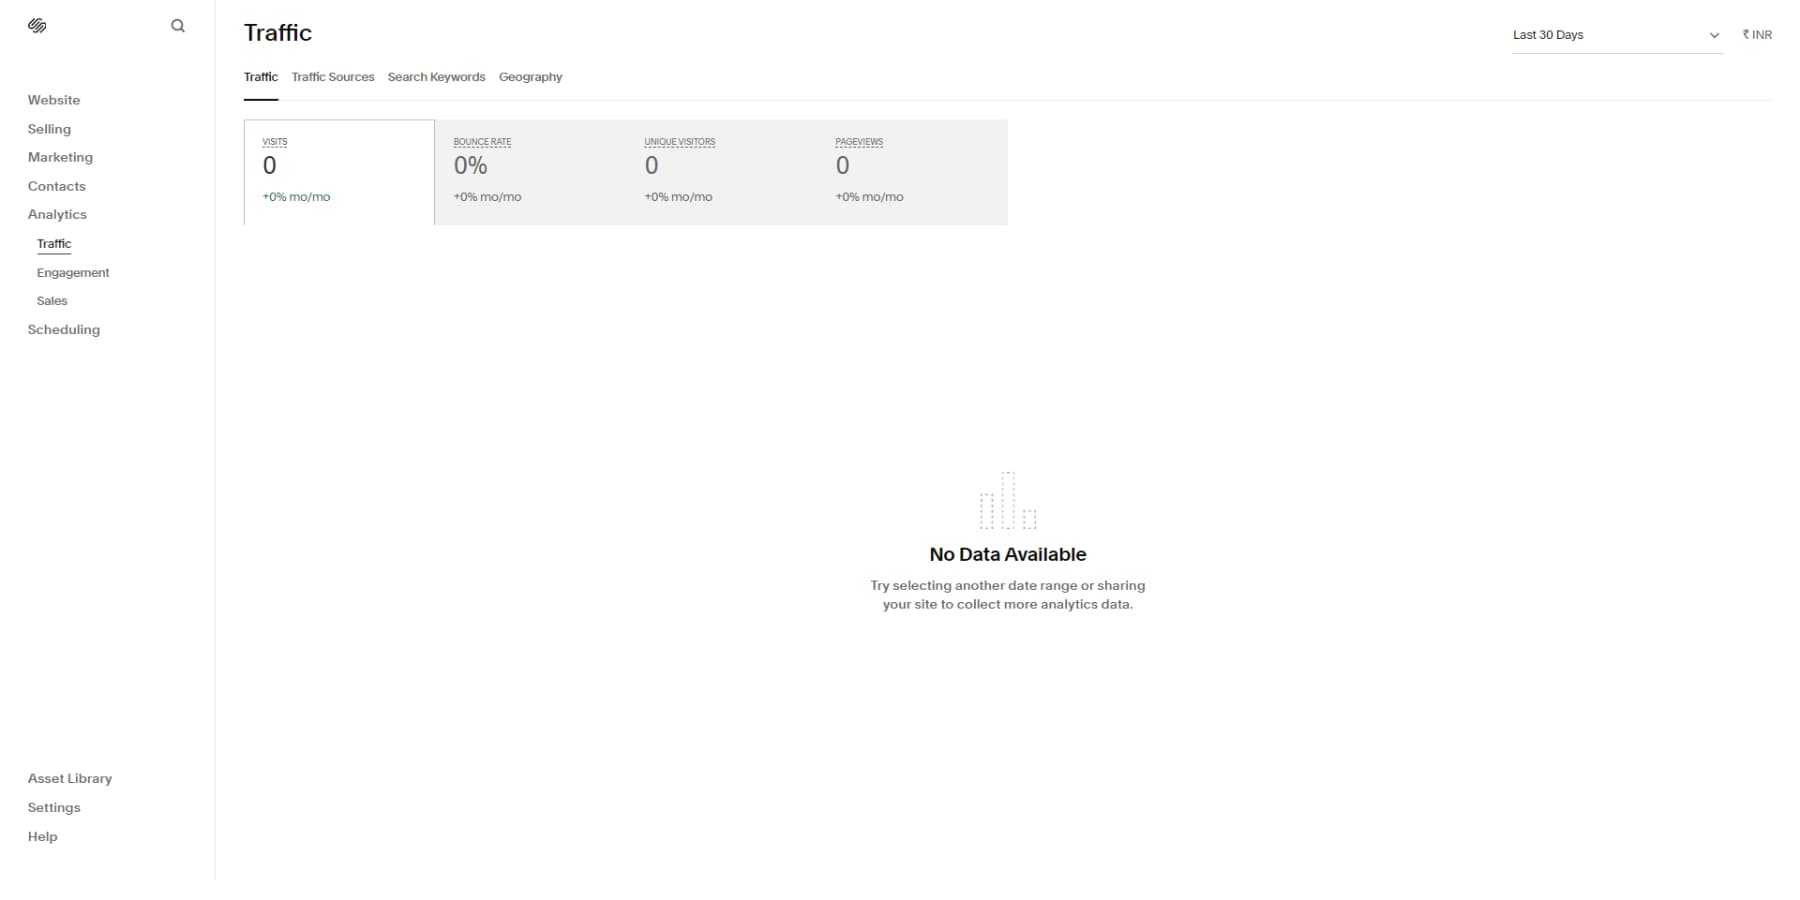1800x900 pixels.
Task: Go to the Scheduling section
Action: [x=64, y=330]
